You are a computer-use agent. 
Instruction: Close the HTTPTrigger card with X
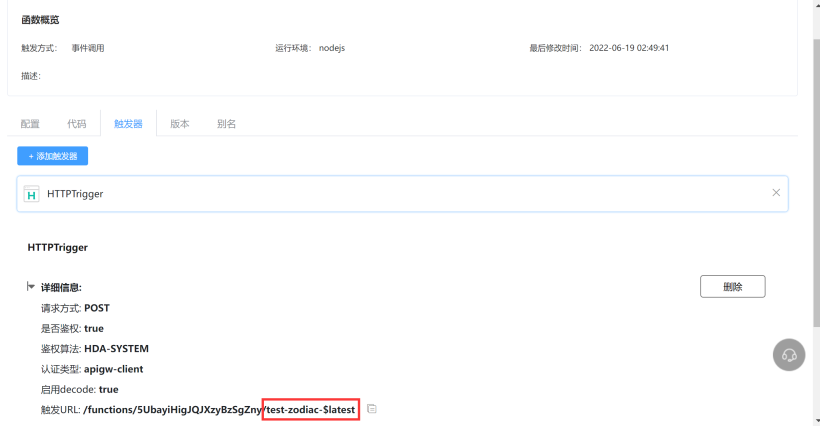[x=776, y=193]
